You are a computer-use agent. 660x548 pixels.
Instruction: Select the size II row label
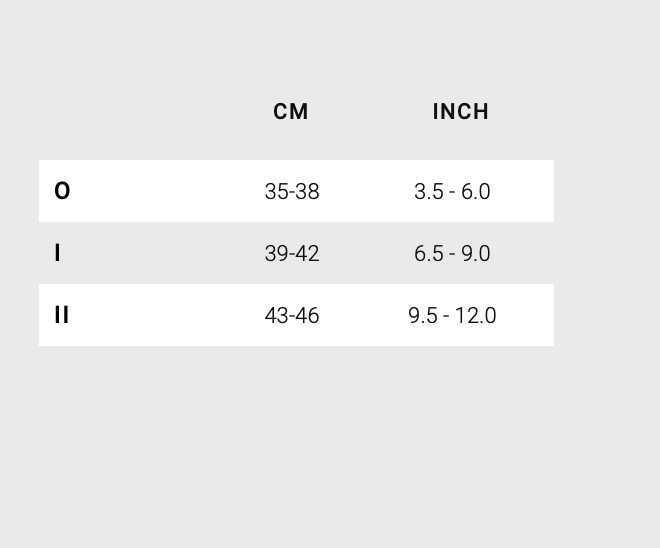tap(61, 315)
